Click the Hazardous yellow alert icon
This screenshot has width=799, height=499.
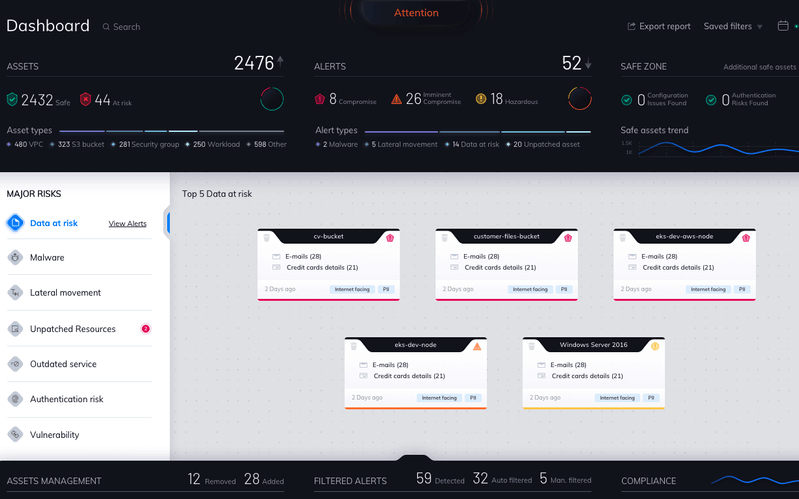(480, 99)
